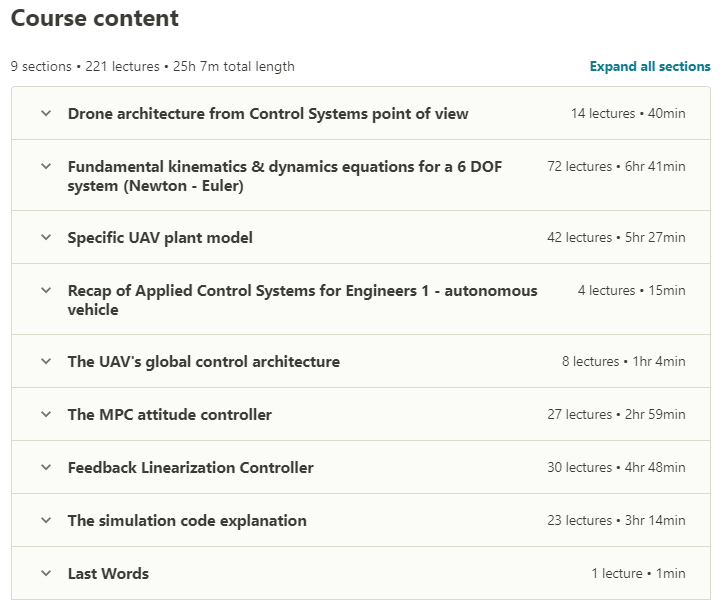Expand the Fundamental kinematics & dynamics chevron
Image resolution: width=720 pixels, height=608 pixels.
(46, 166)
